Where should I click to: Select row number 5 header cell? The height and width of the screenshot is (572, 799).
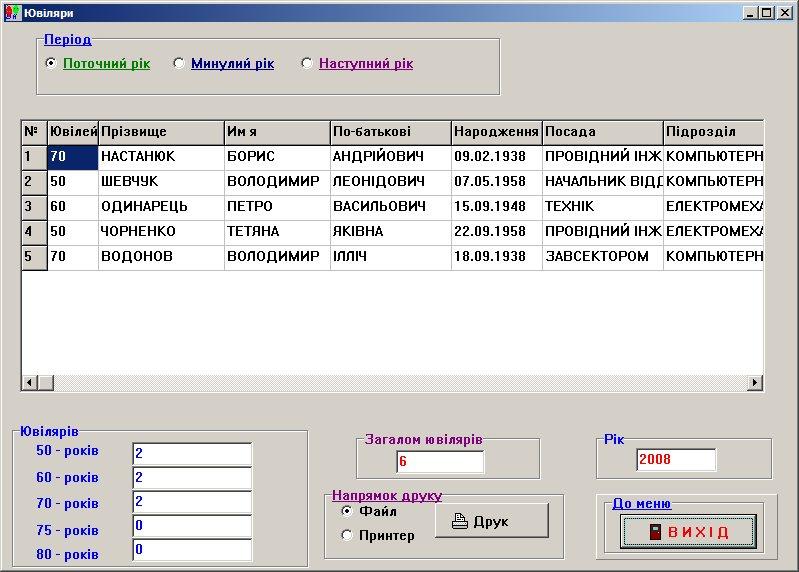pos(35,257)
